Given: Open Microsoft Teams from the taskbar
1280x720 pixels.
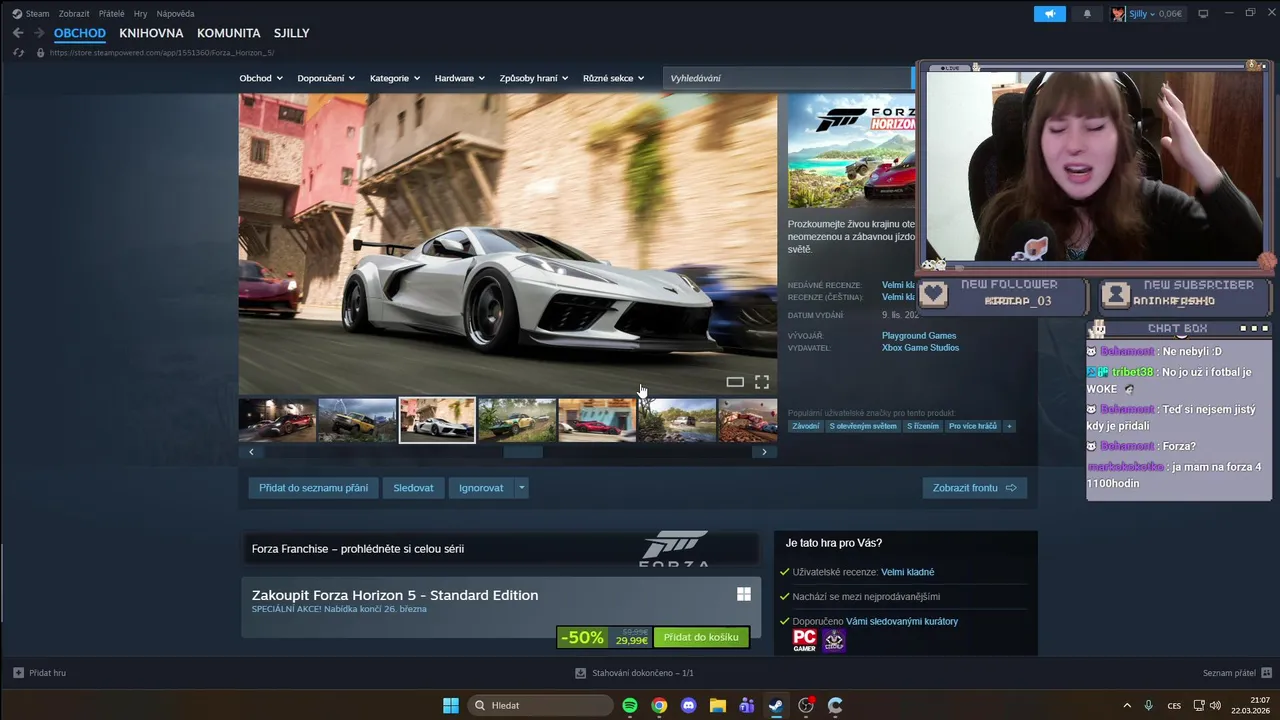Looking at the screenshot, I should click(x=746, y=705).
